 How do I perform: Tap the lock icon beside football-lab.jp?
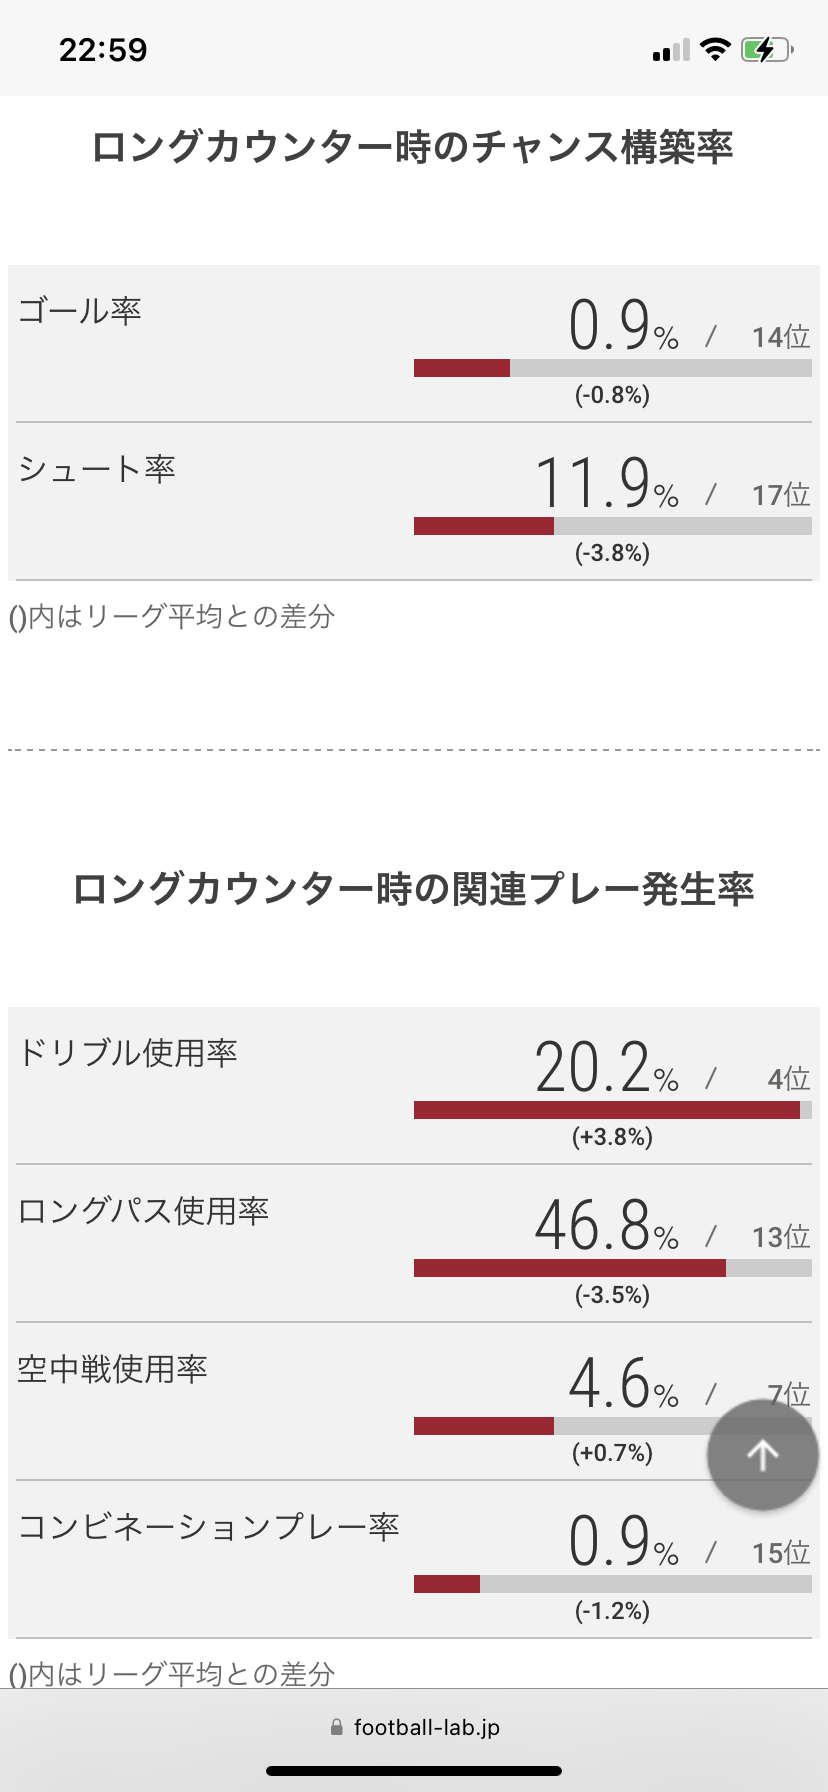coord(336,1727)
